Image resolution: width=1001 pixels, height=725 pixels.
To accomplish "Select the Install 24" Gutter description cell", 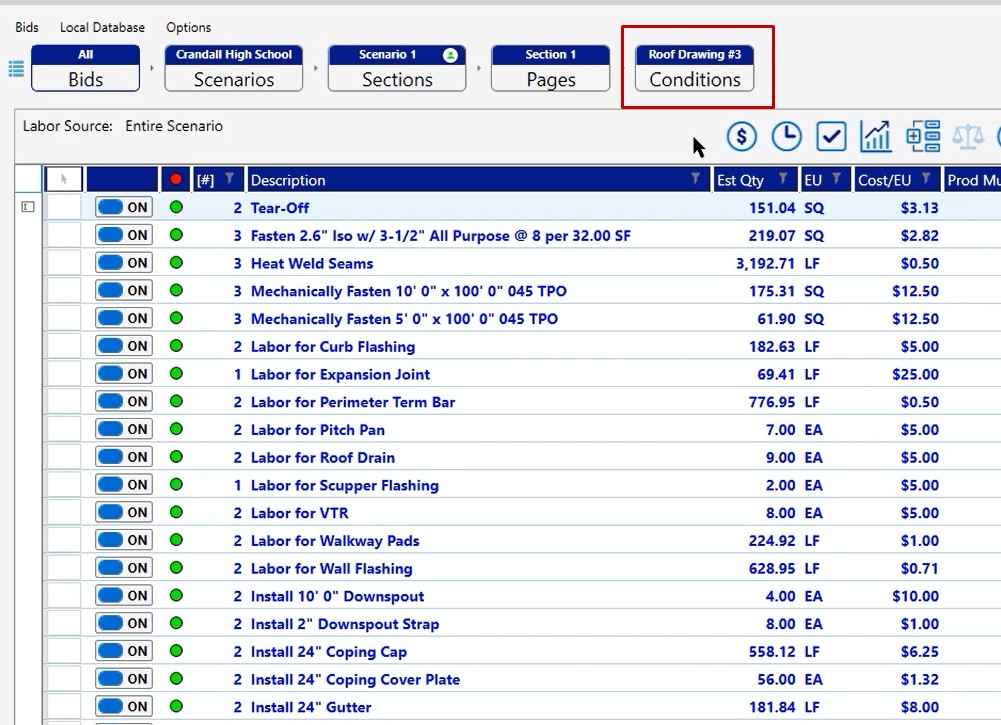I will tap(311, 707).
